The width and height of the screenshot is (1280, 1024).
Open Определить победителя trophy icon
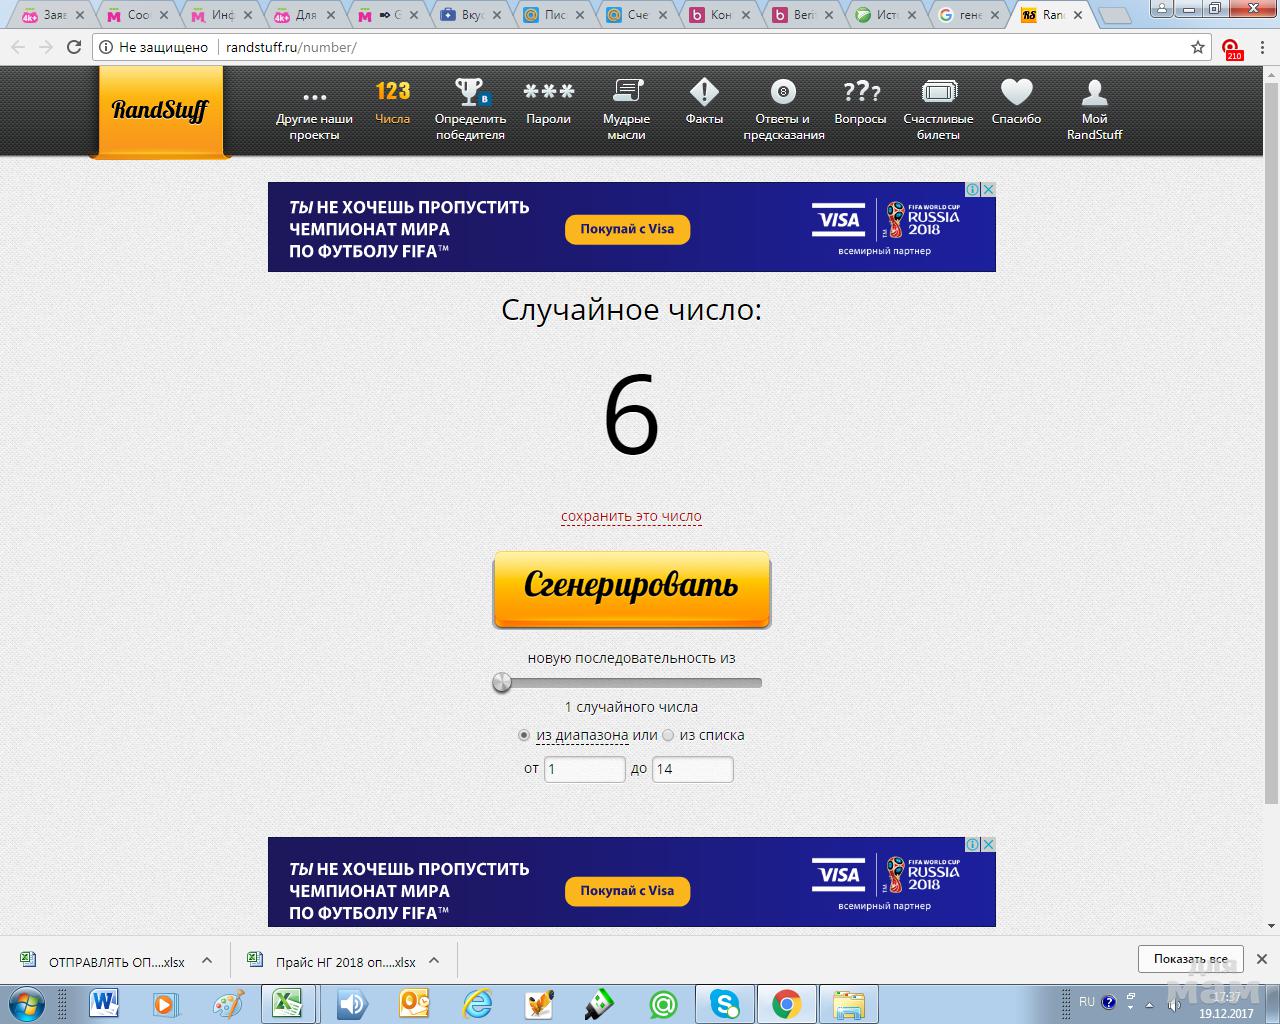click(x=470, y=93)
